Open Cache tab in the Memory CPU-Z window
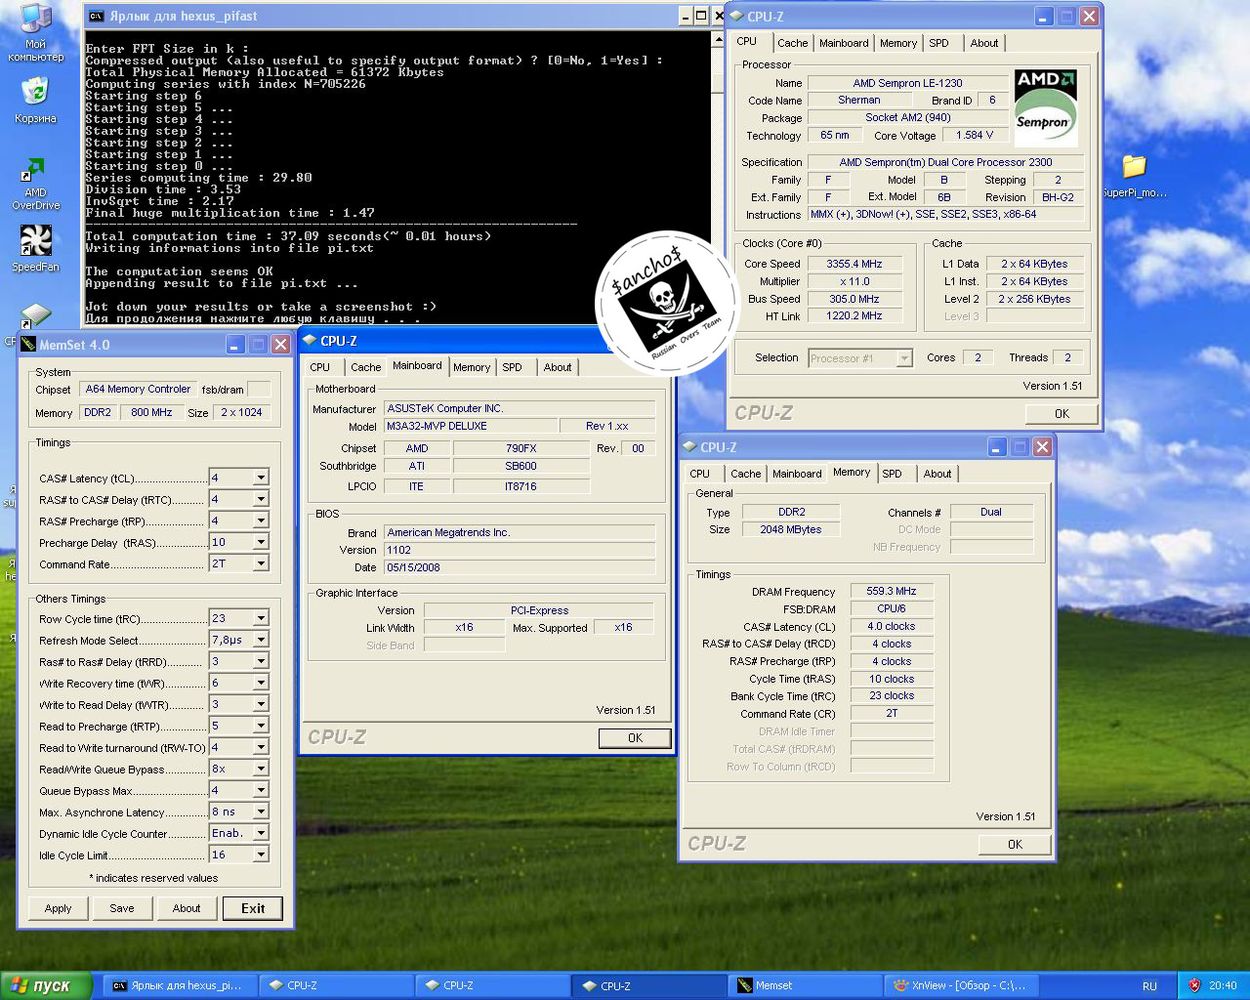This screenshot has width=1250, height=1000. (745, 473)
